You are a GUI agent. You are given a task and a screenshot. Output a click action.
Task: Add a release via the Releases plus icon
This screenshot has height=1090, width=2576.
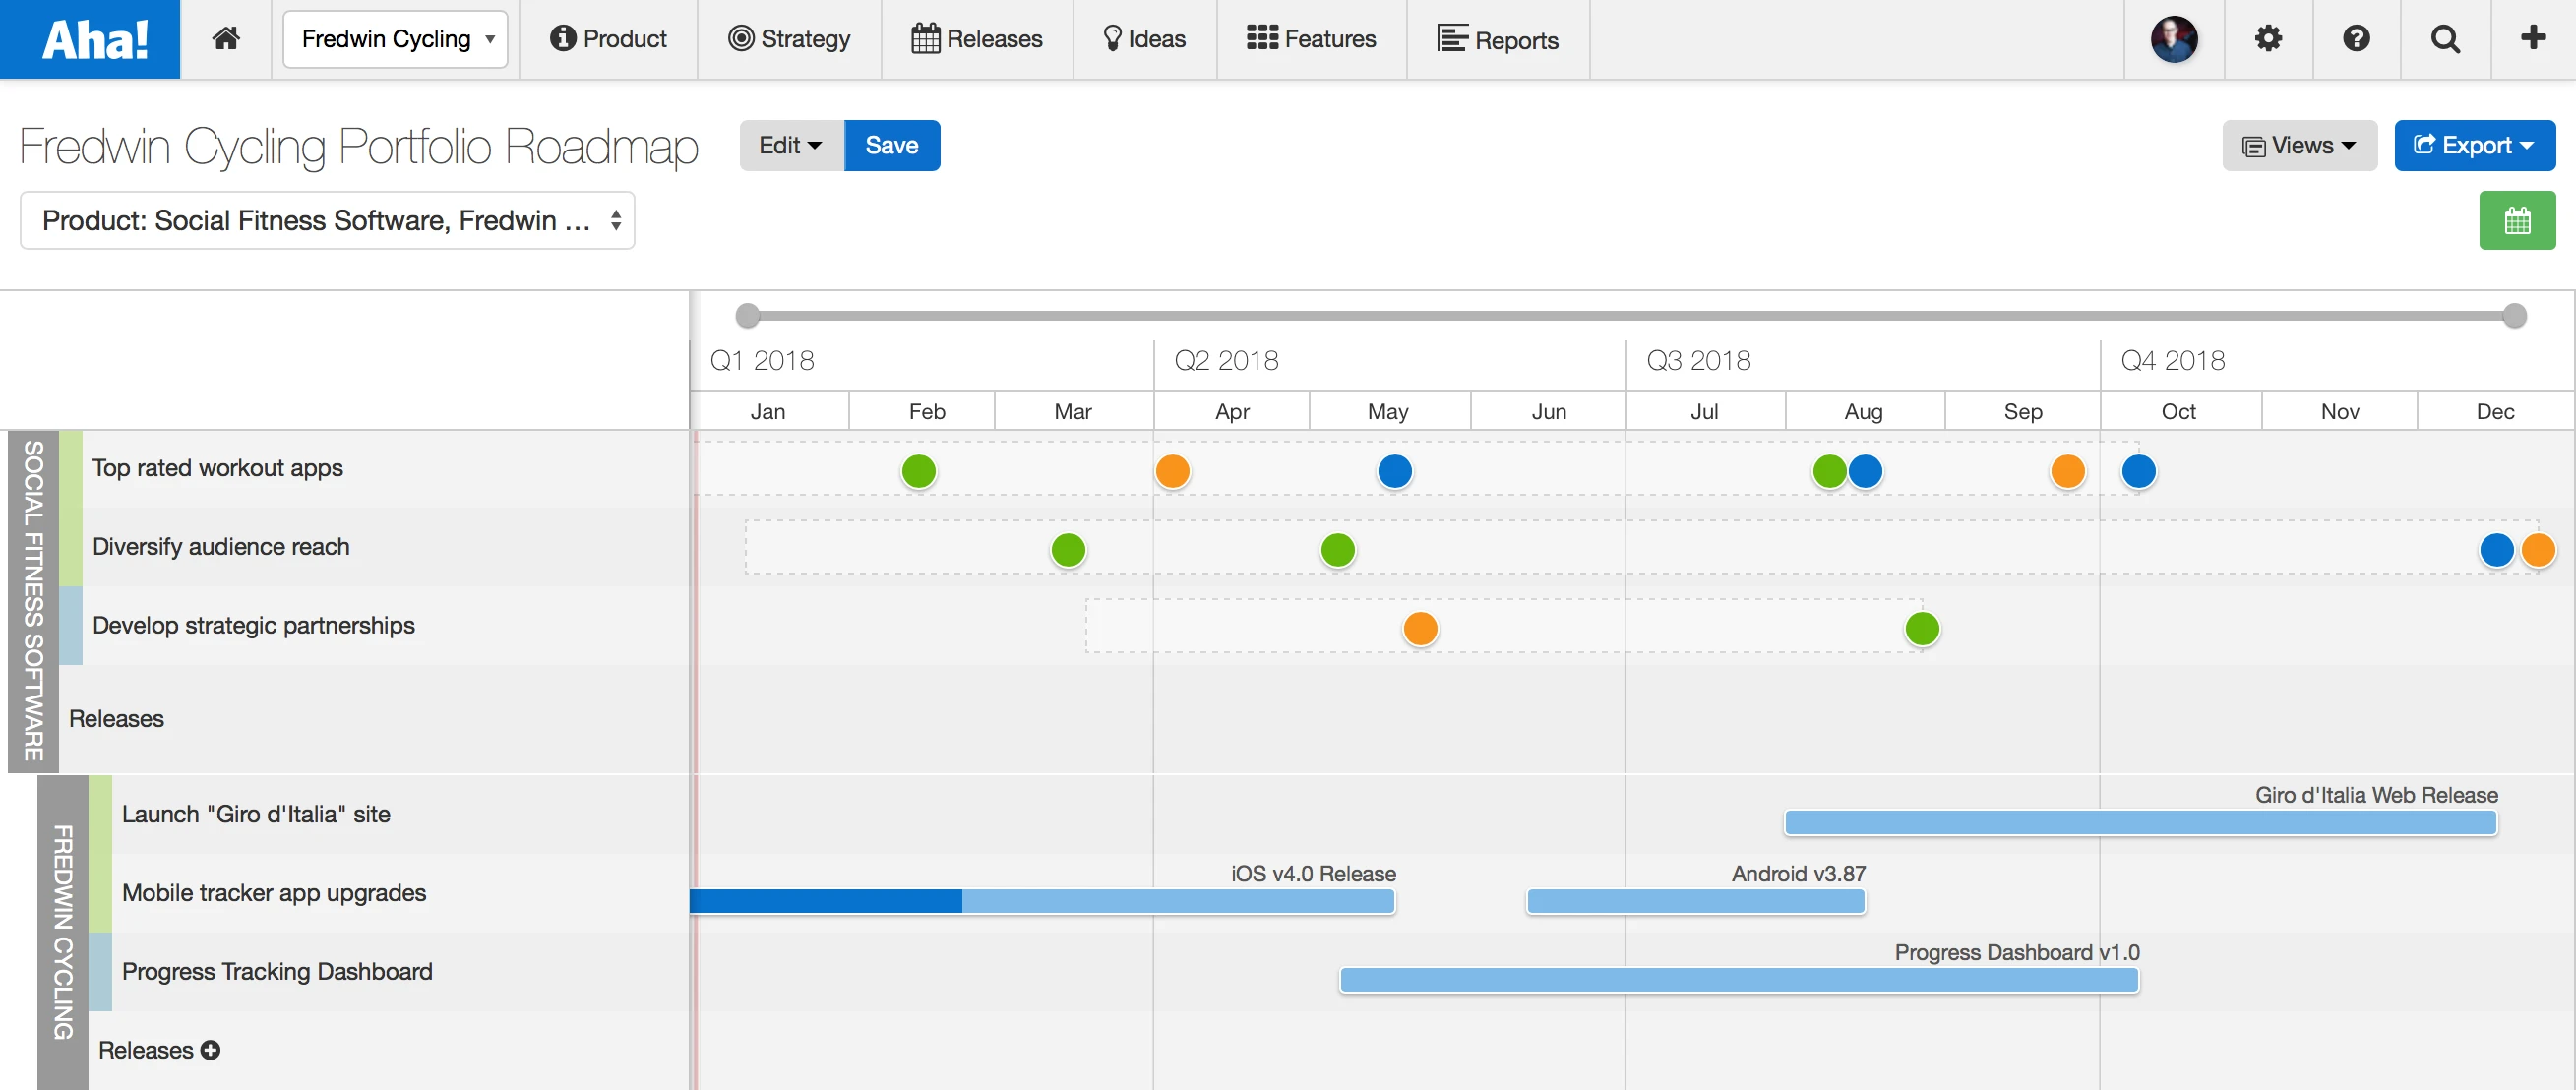[210, 1050]
